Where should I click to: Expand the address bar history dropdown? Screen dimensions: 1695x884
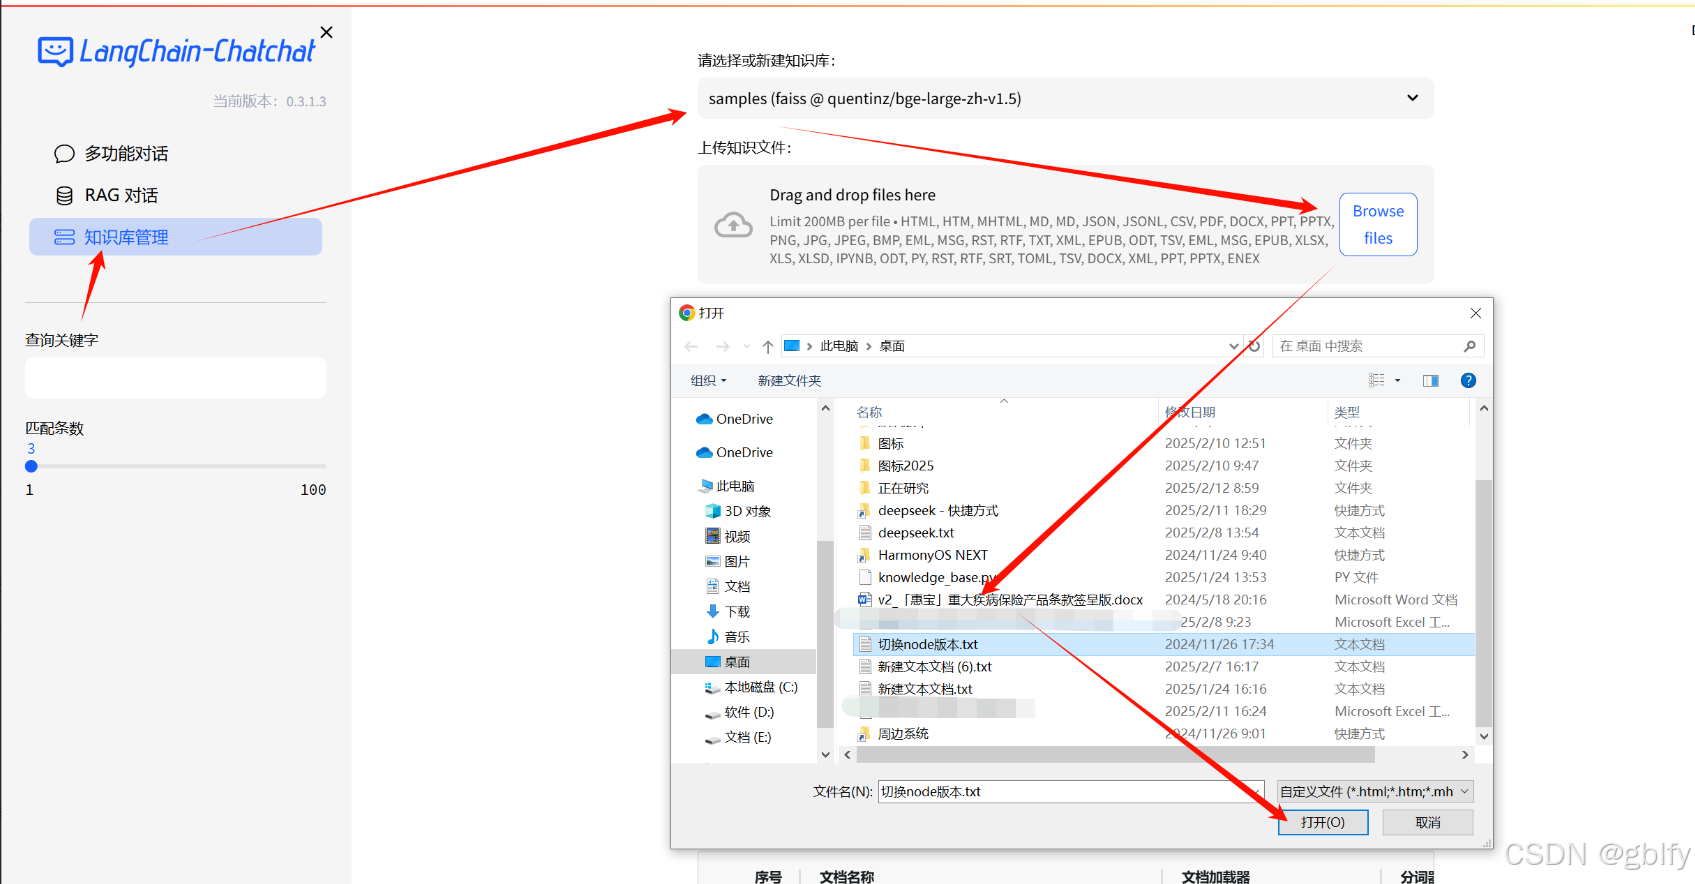(1233, 346)
